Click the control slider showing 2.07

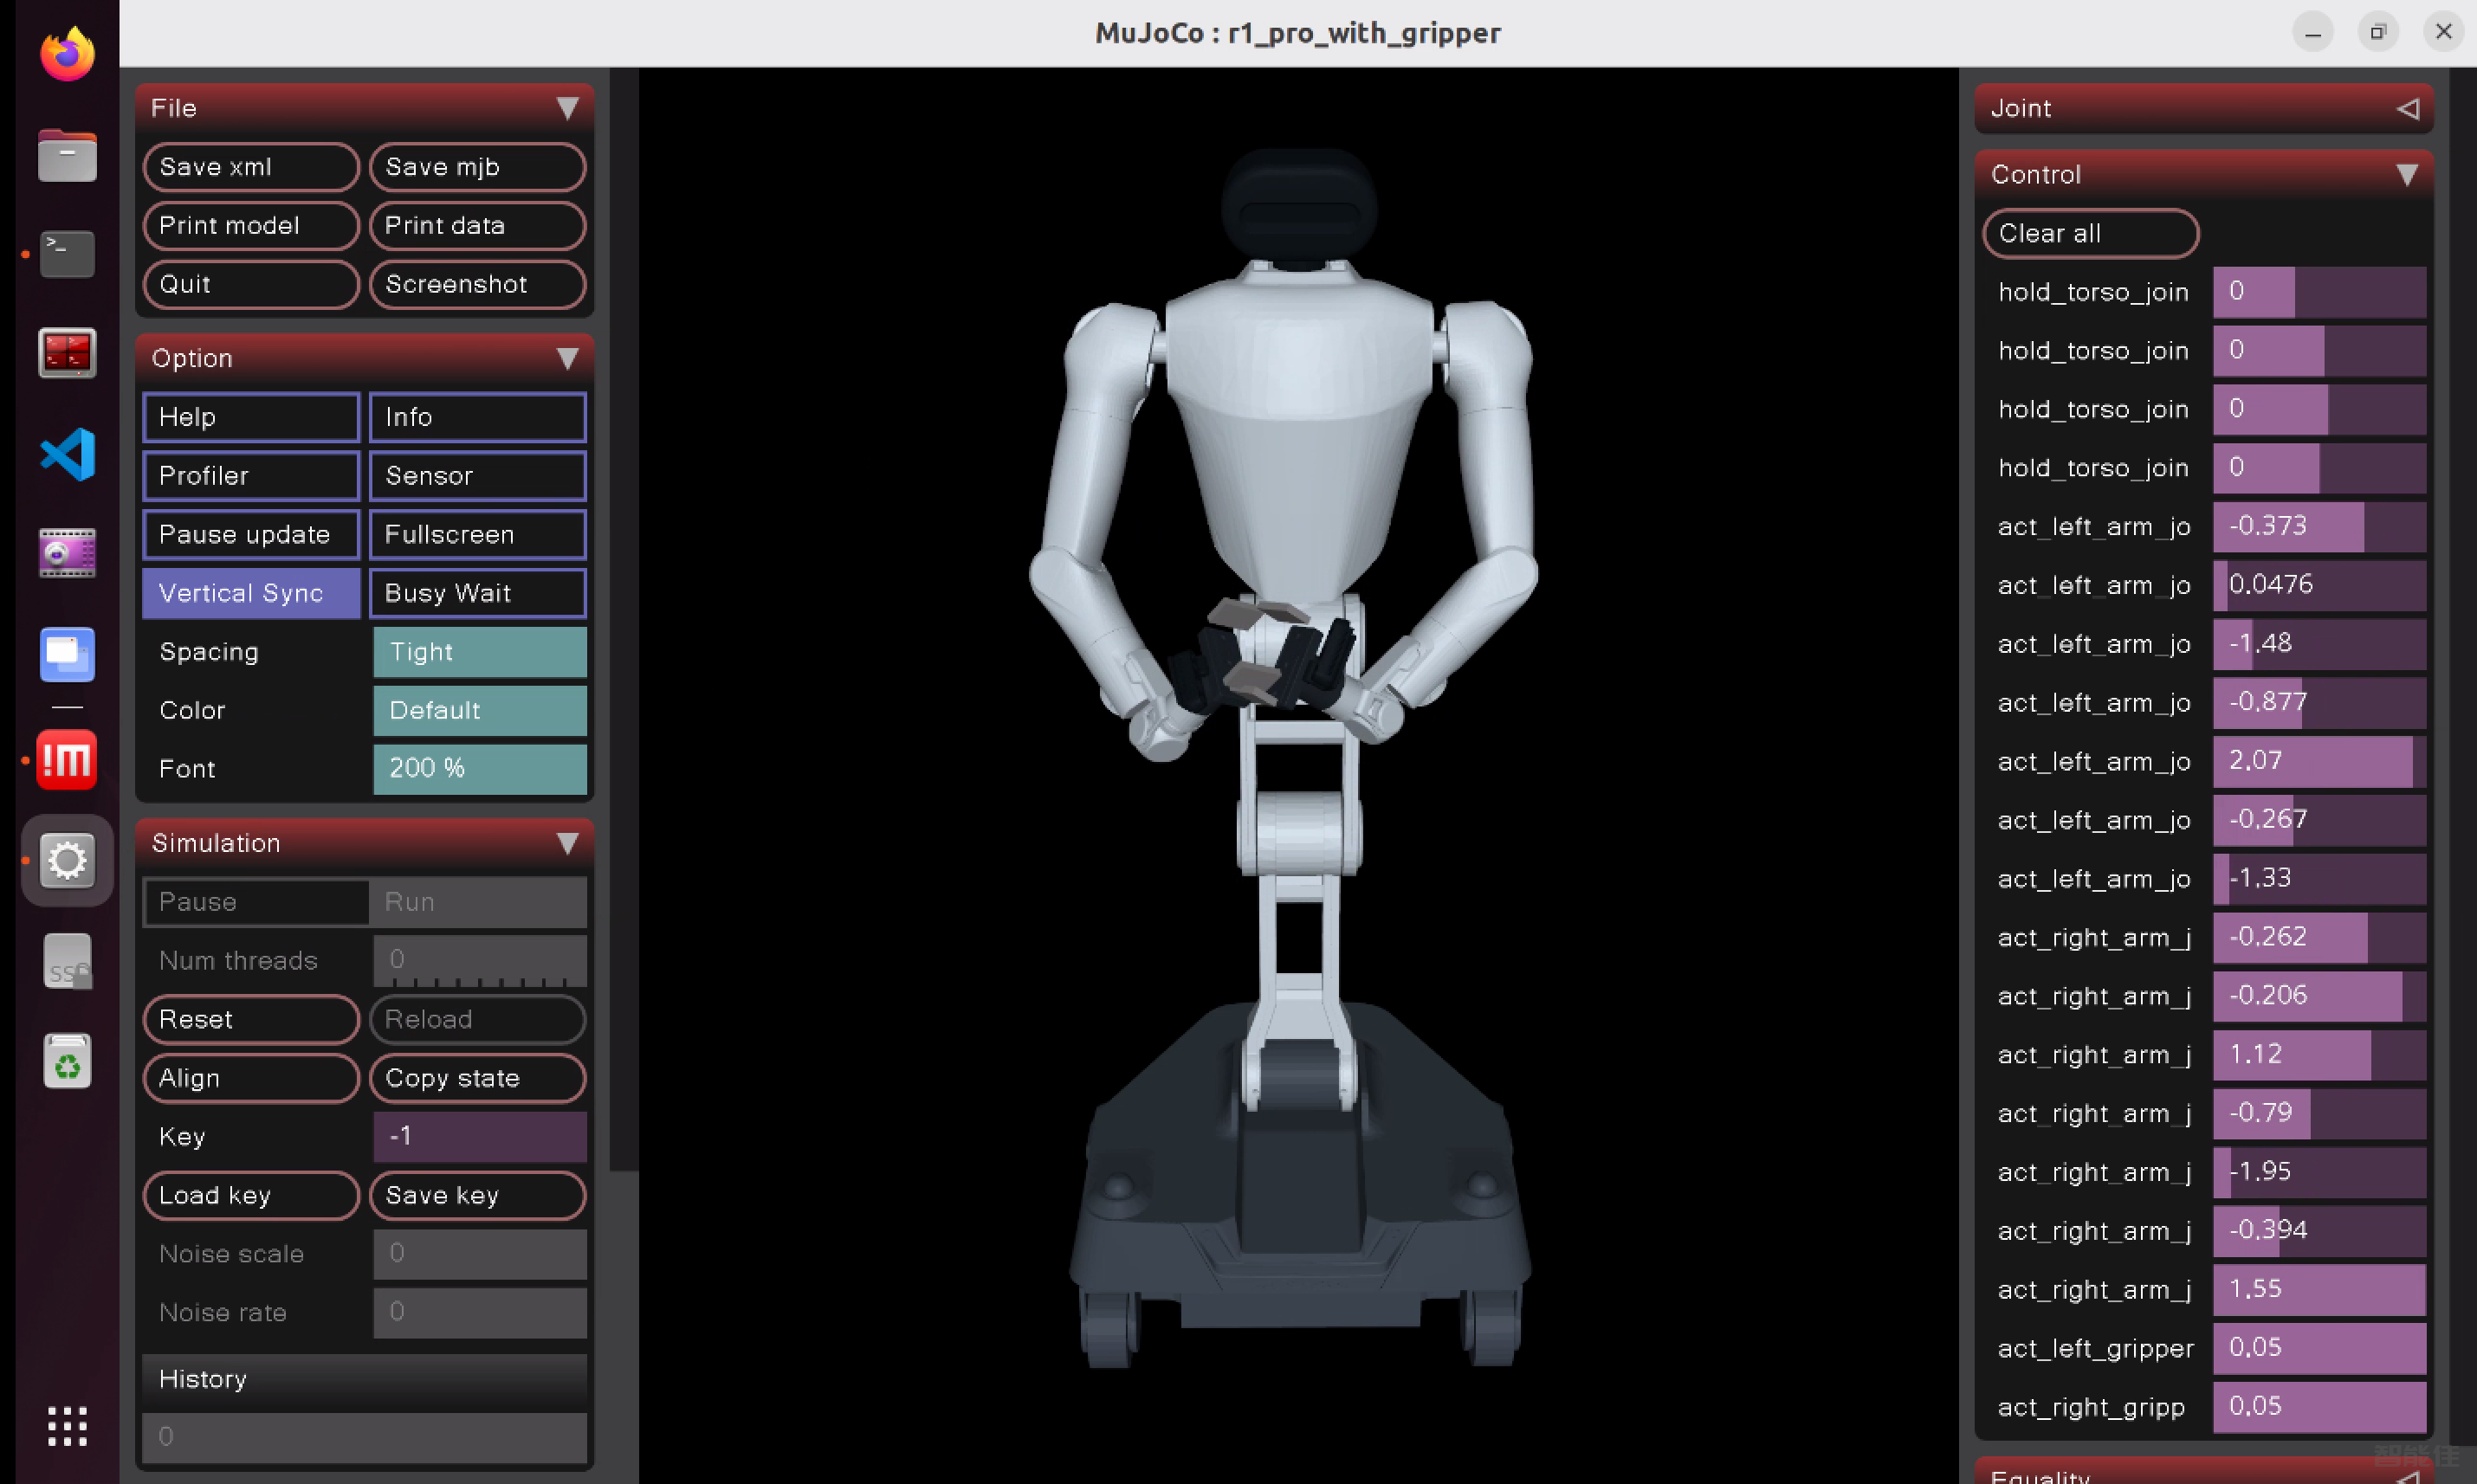2320,762
